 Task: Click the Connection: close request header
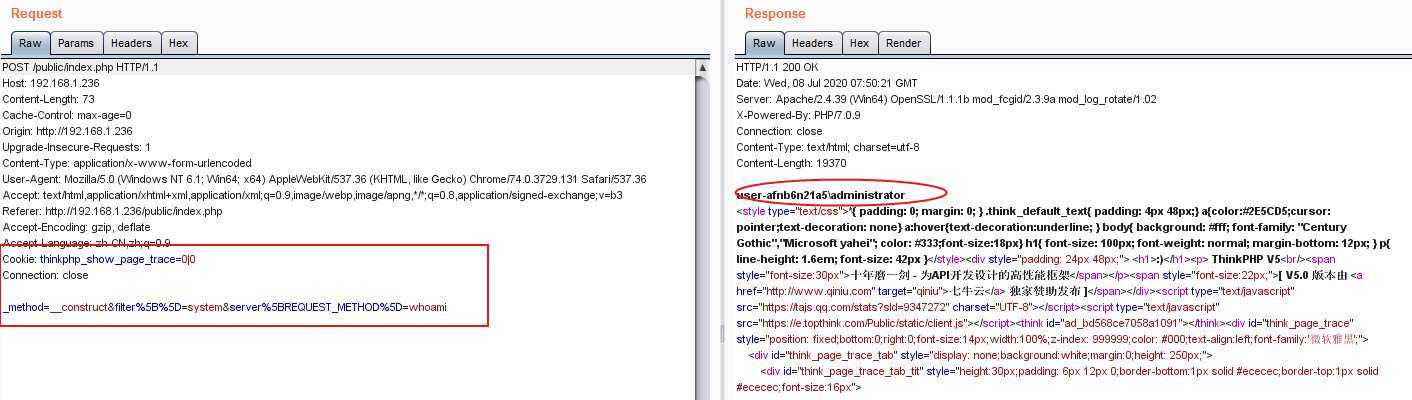(x=45, y=275)
